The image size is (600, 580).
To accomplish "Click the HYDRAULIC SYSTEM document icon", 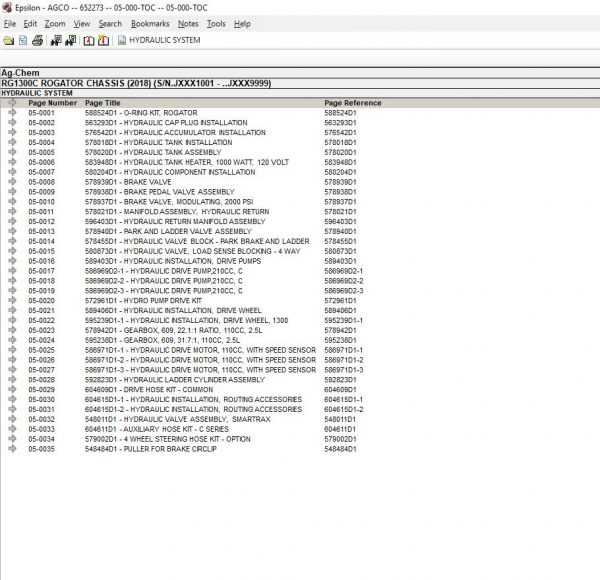I will tap(122, 40).
